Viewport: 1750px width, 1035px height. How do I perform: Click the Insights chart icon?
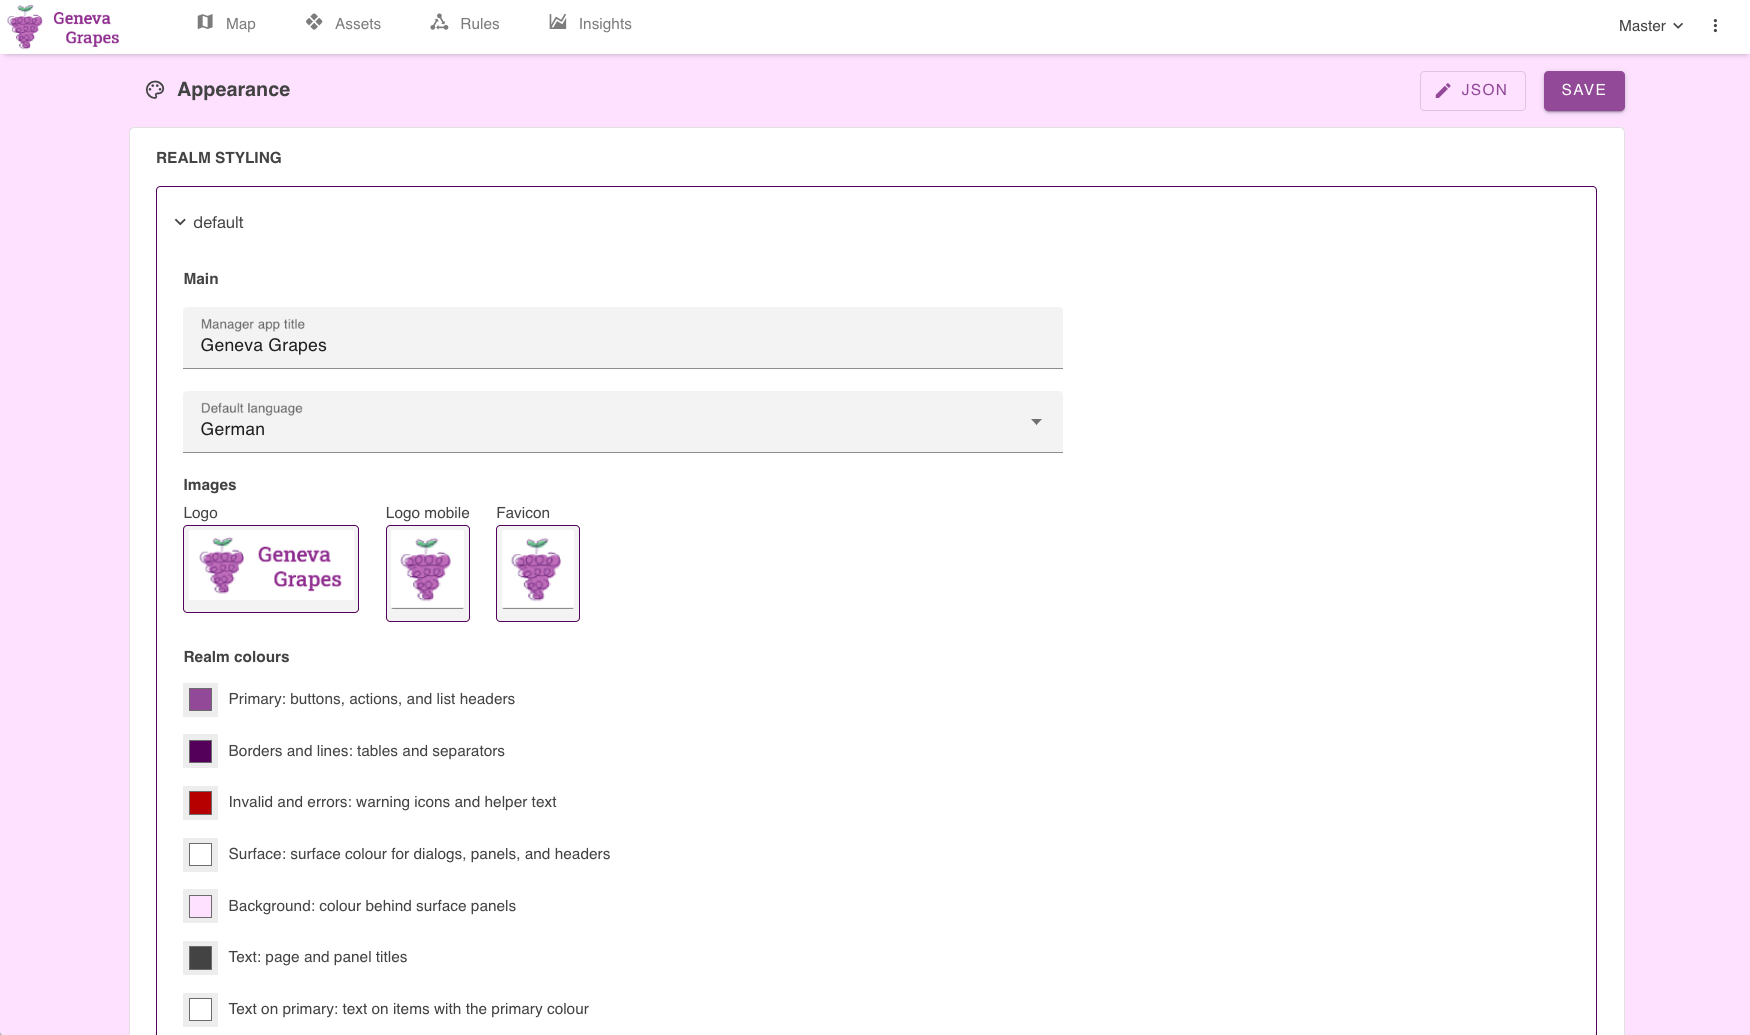pyautogui.click(x=558, y=22)
